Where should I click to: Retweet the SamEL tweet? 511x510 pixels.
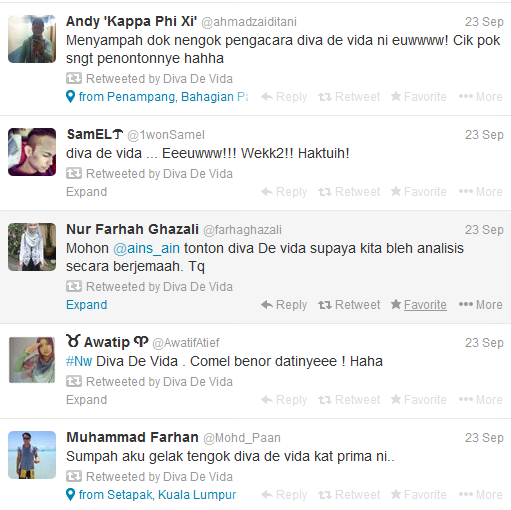(349, 192)
